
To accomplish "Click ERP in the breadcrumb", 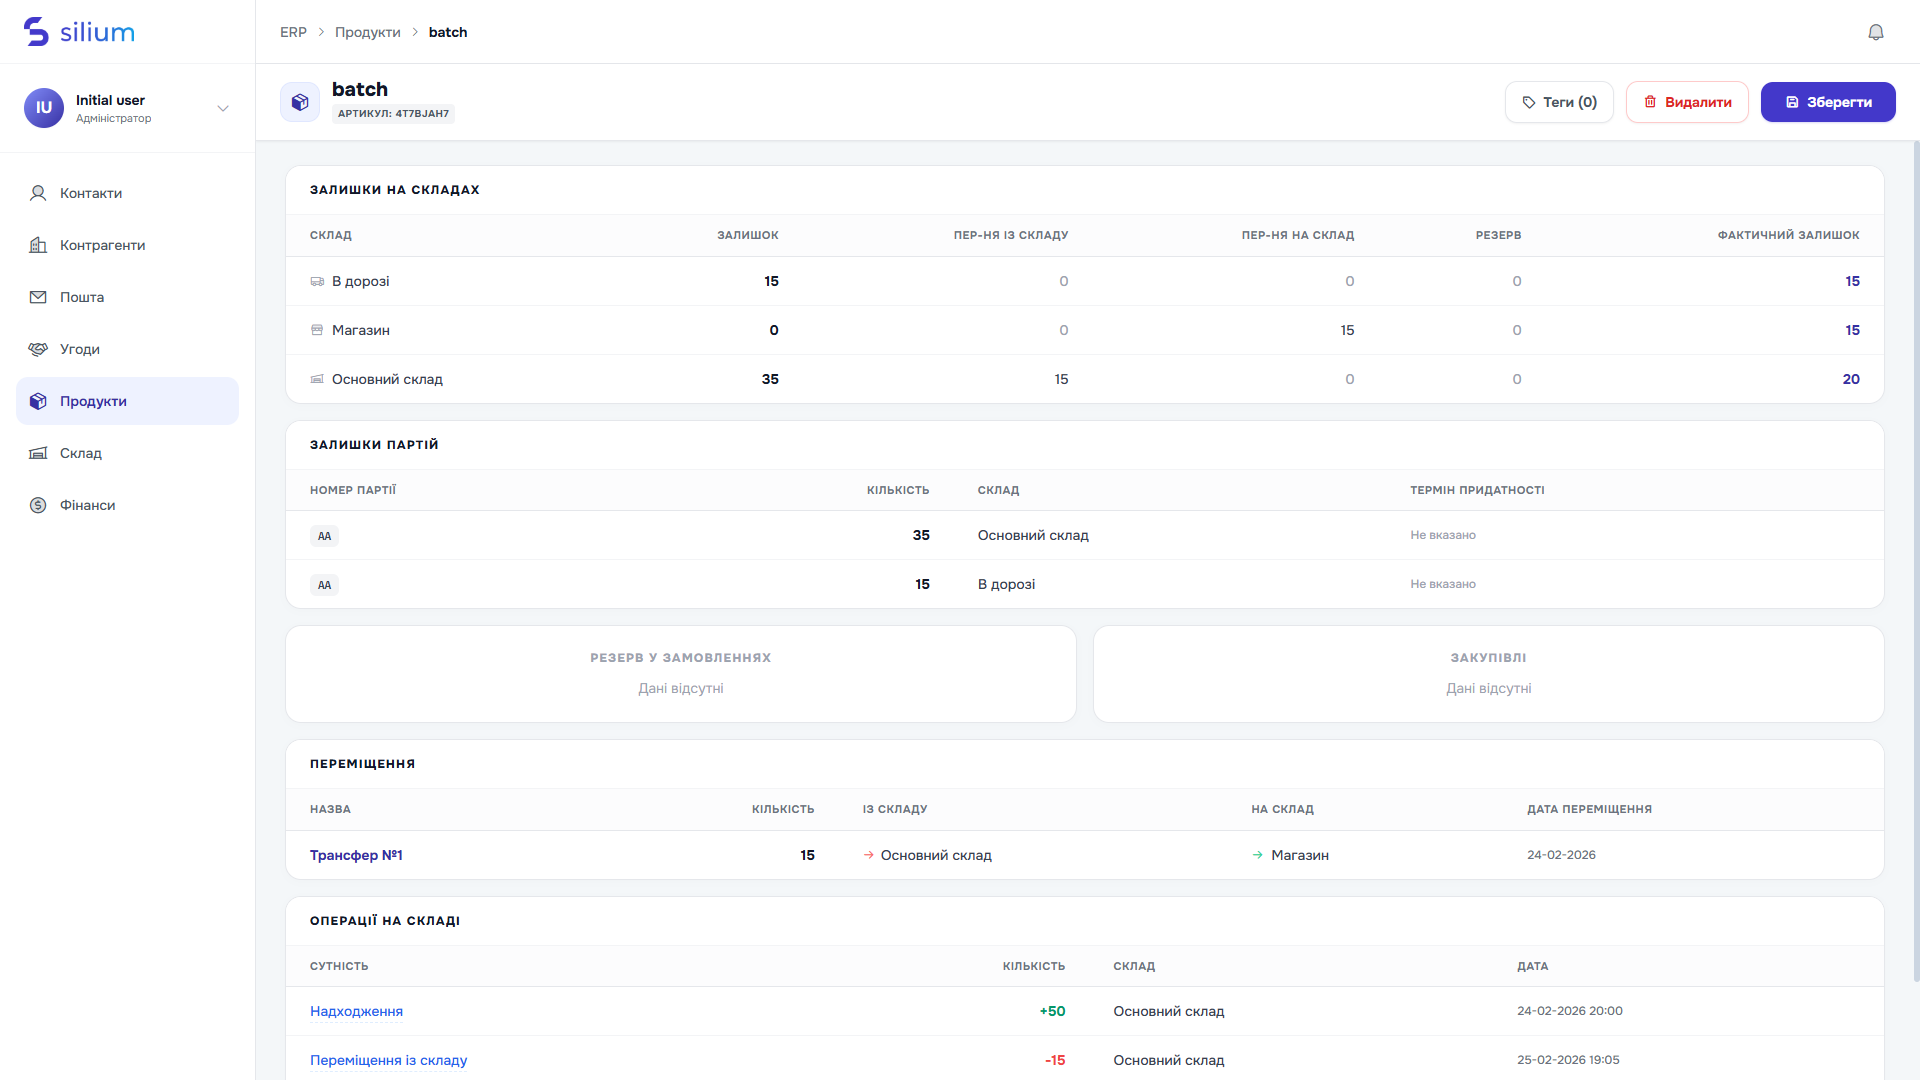I will pyautogui.click(x=293, y=32).
